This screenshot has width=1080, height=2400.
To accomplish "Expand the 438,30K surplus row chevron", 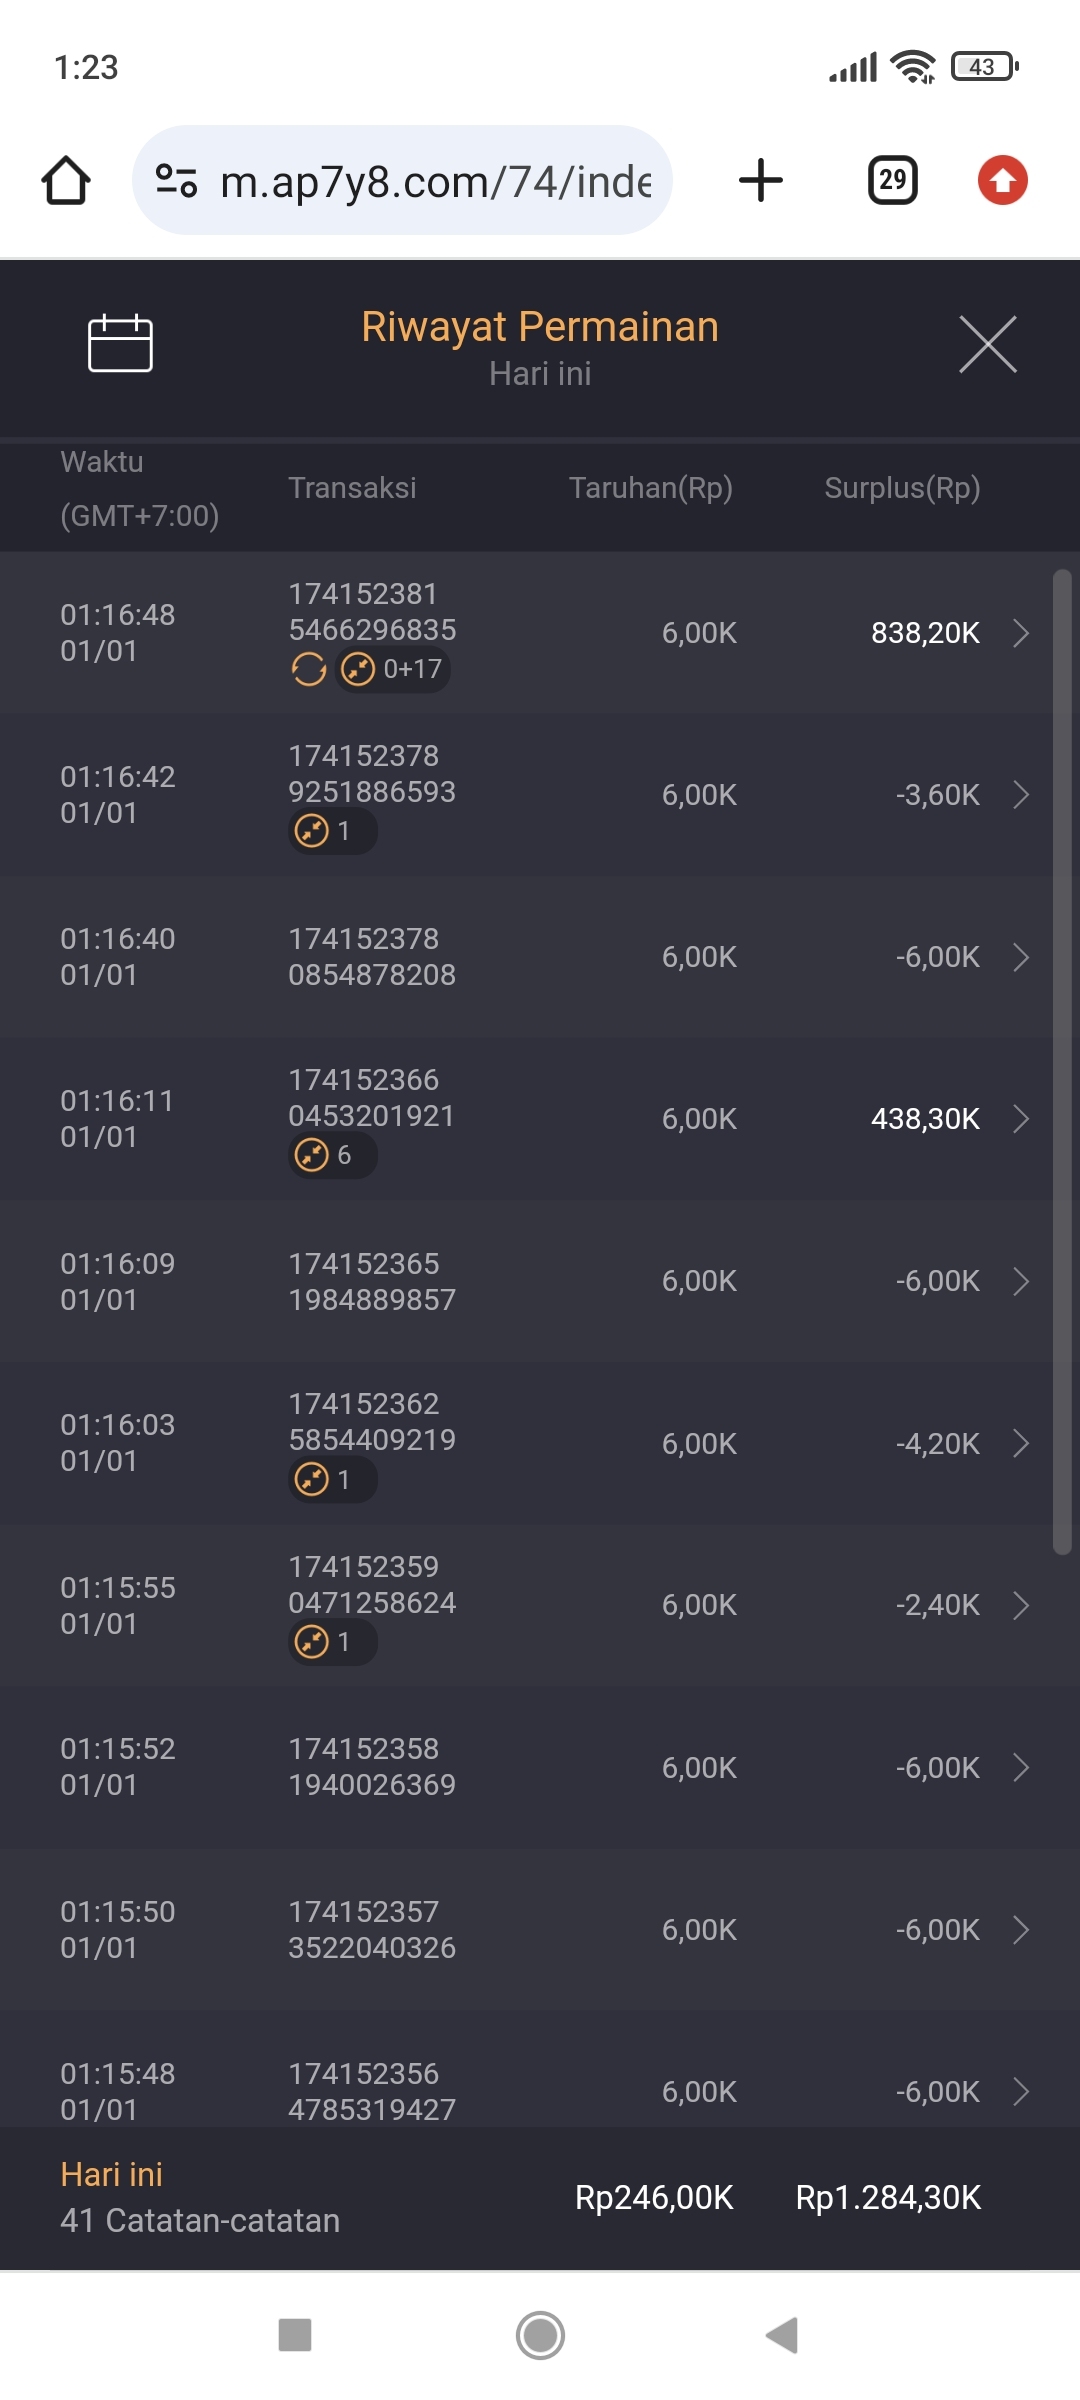I will coord(1020,1119).
